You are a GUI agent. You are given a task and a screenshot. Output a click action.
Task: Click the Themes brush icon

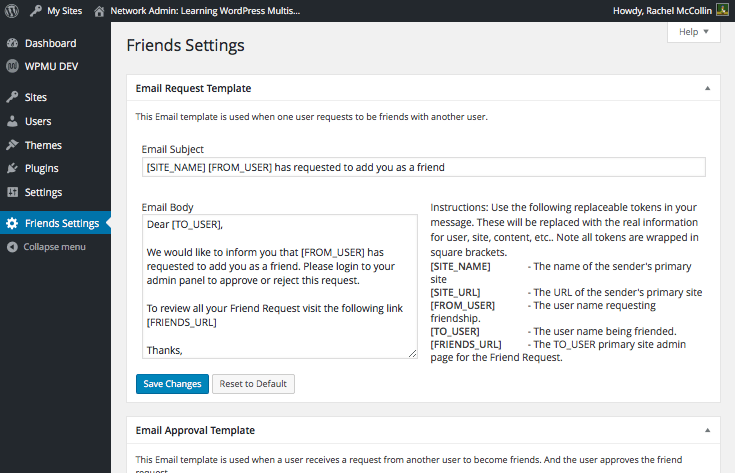(x=13, y=145)
